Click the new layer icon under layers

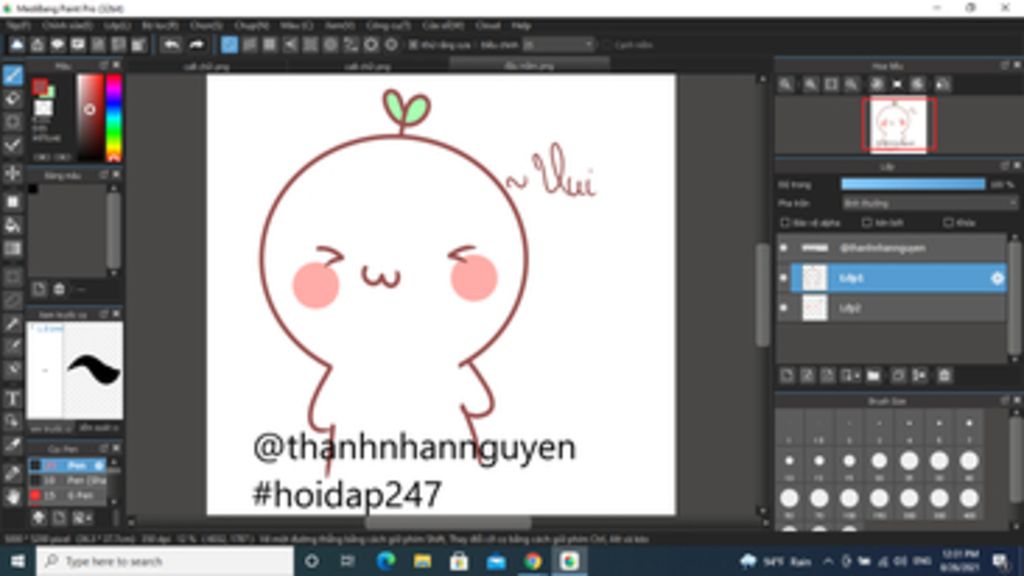pos(787,376)
